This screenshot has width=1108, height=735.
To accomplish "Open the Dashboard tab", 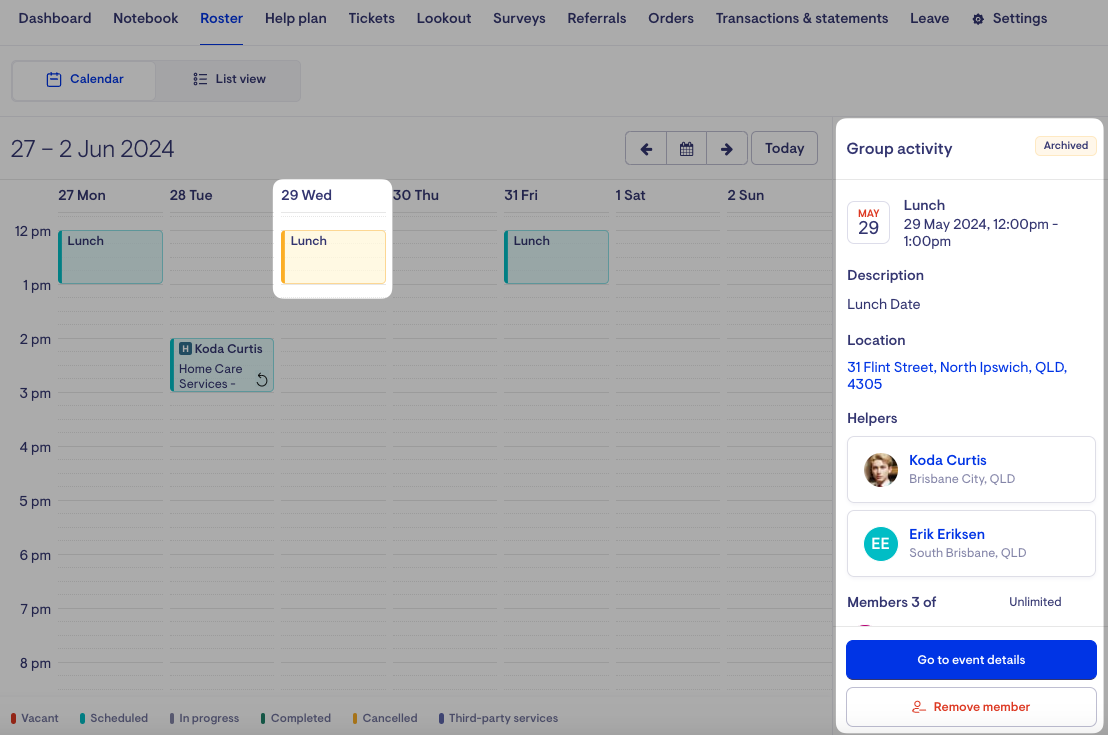I will (55, 18).
